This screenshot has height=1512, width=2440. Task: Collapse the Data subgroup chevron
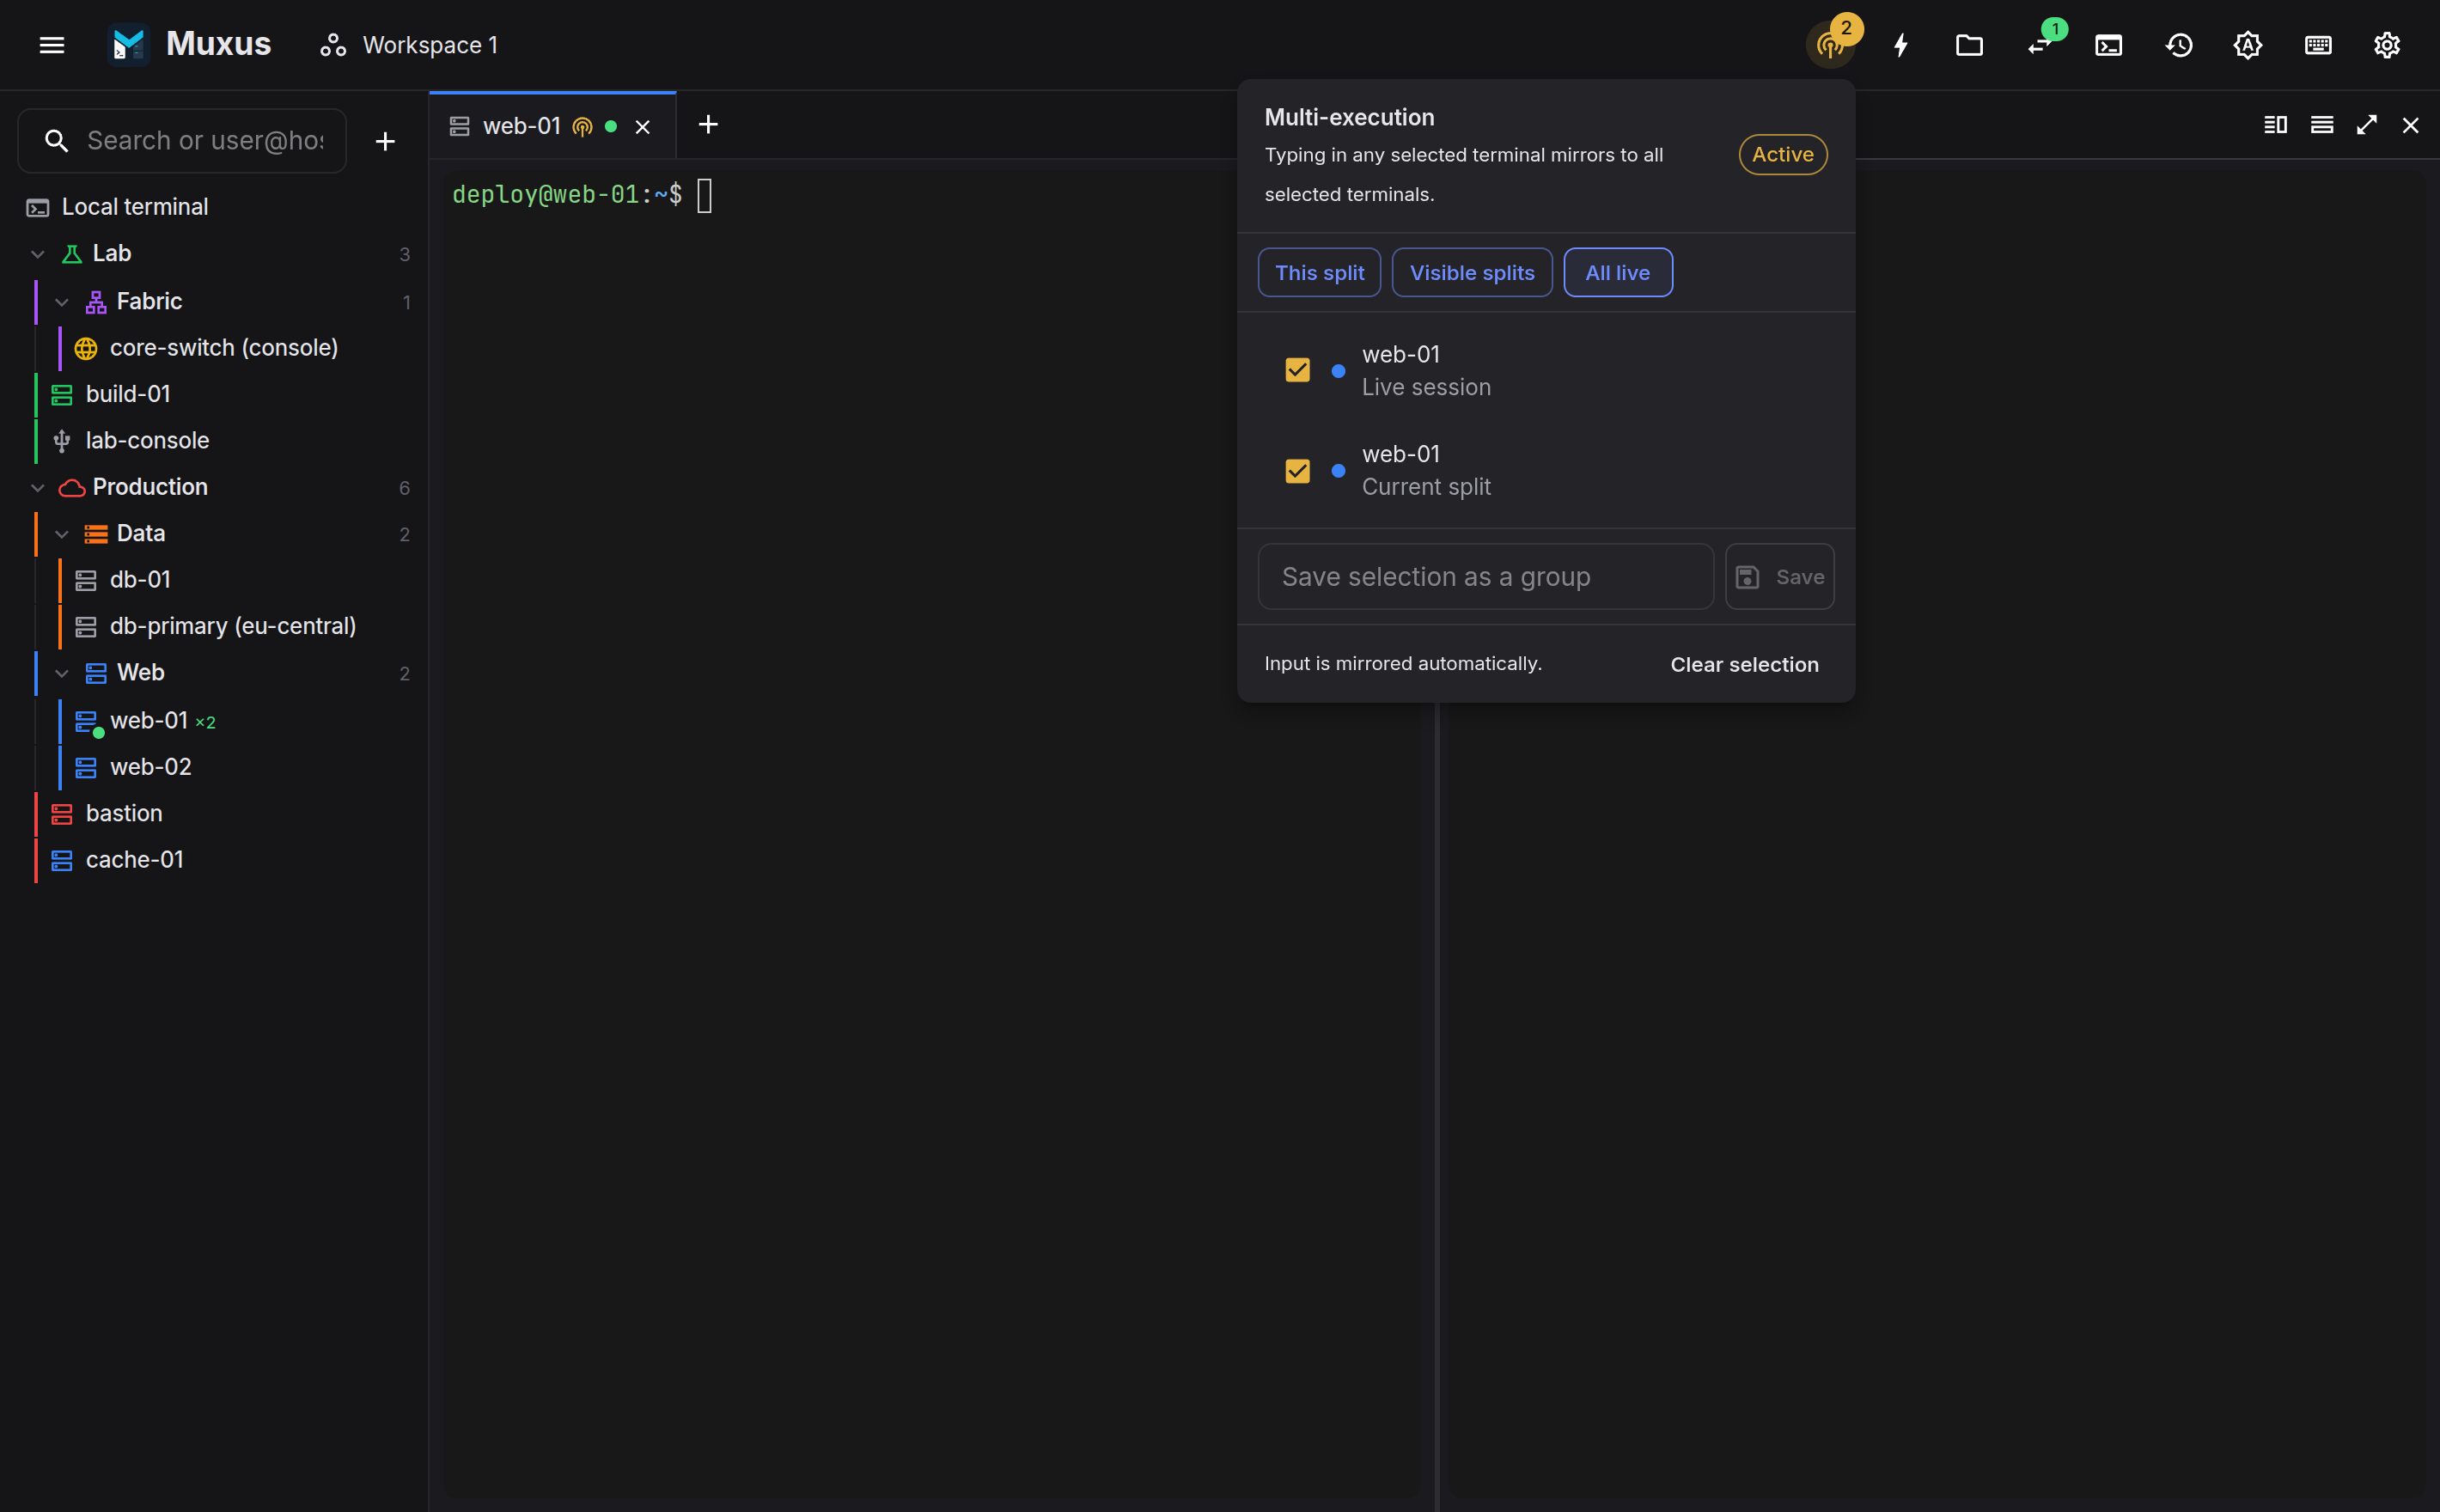[x=62, y=534]
